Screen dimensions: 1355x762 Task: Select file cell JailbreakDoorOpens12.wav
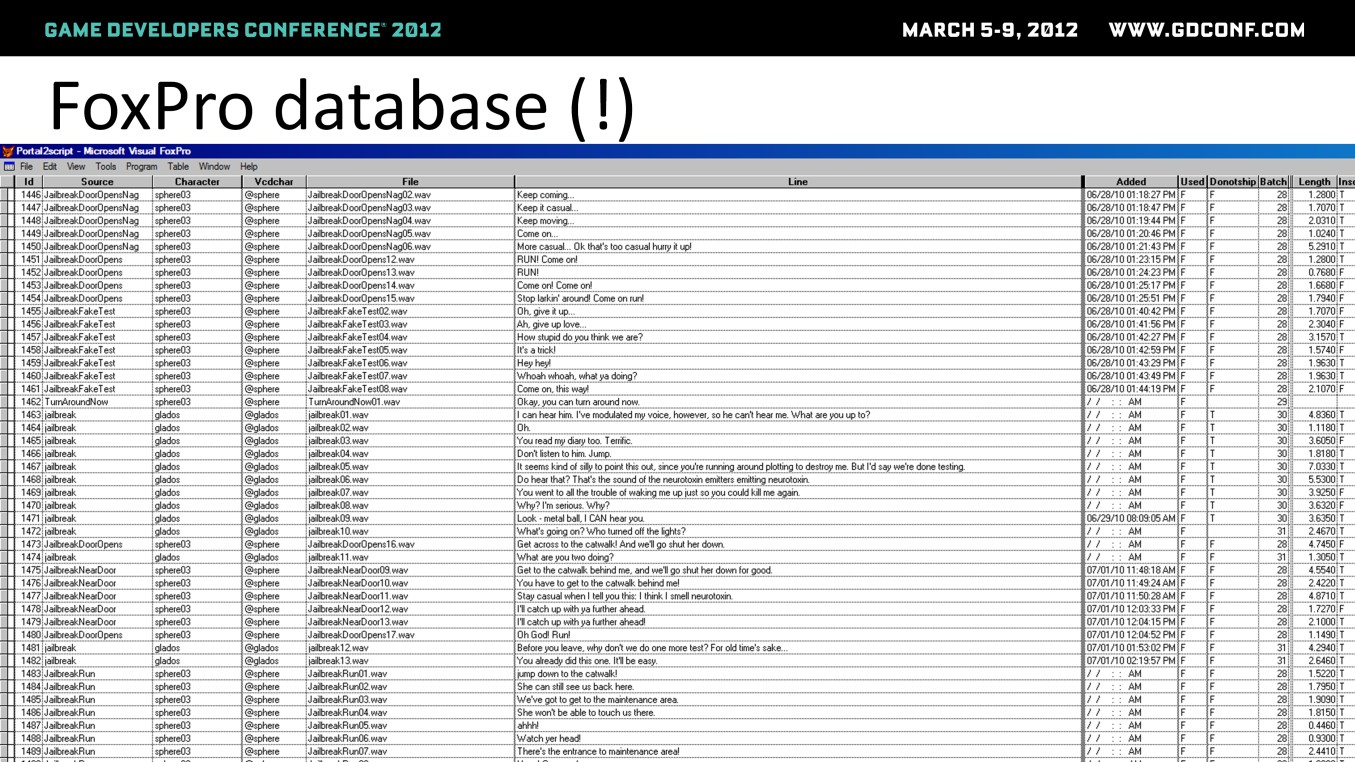(x=410, y=260)
